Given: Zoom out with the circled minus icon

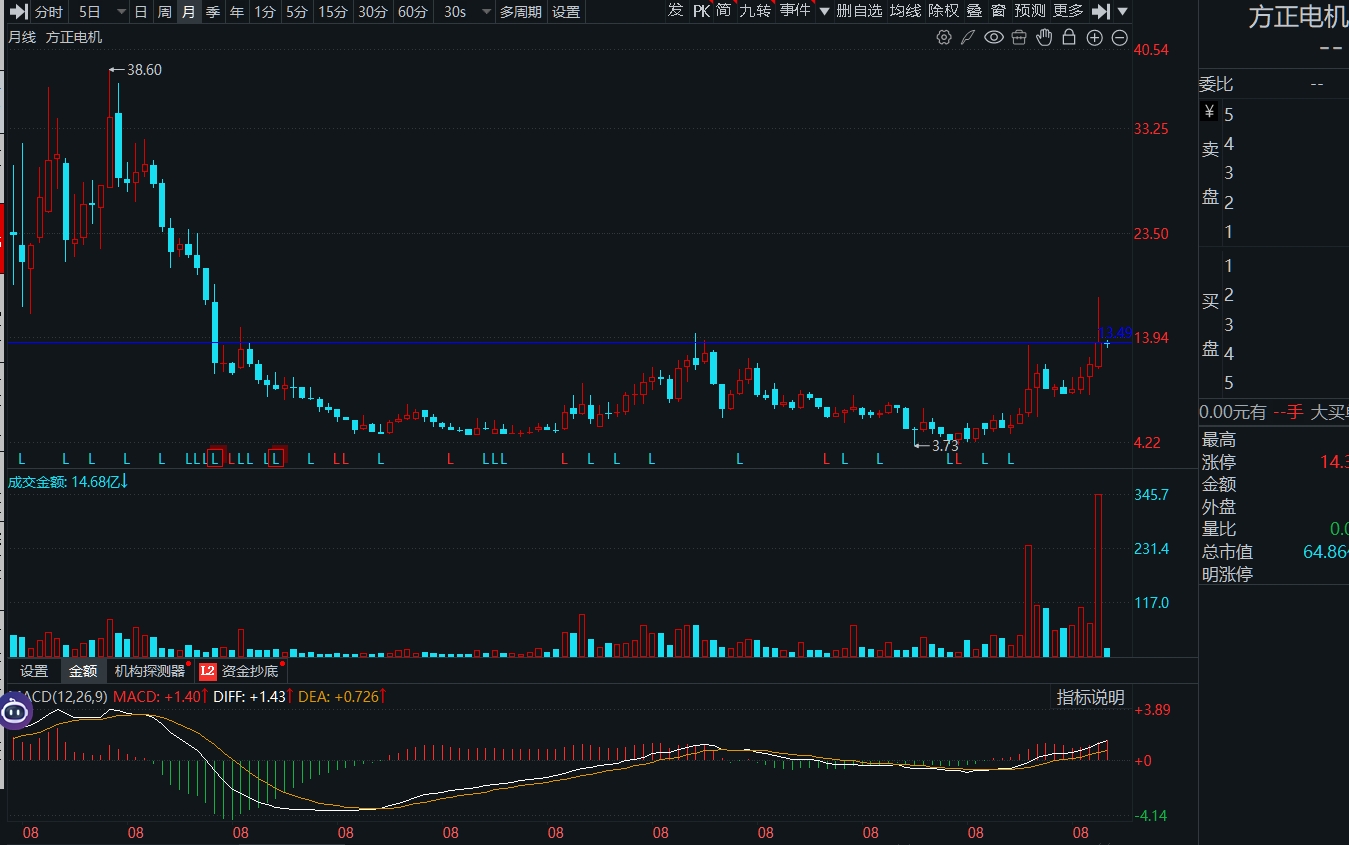Looking at the screenshot, I should pyautogui.click(x=1119, y=38).
